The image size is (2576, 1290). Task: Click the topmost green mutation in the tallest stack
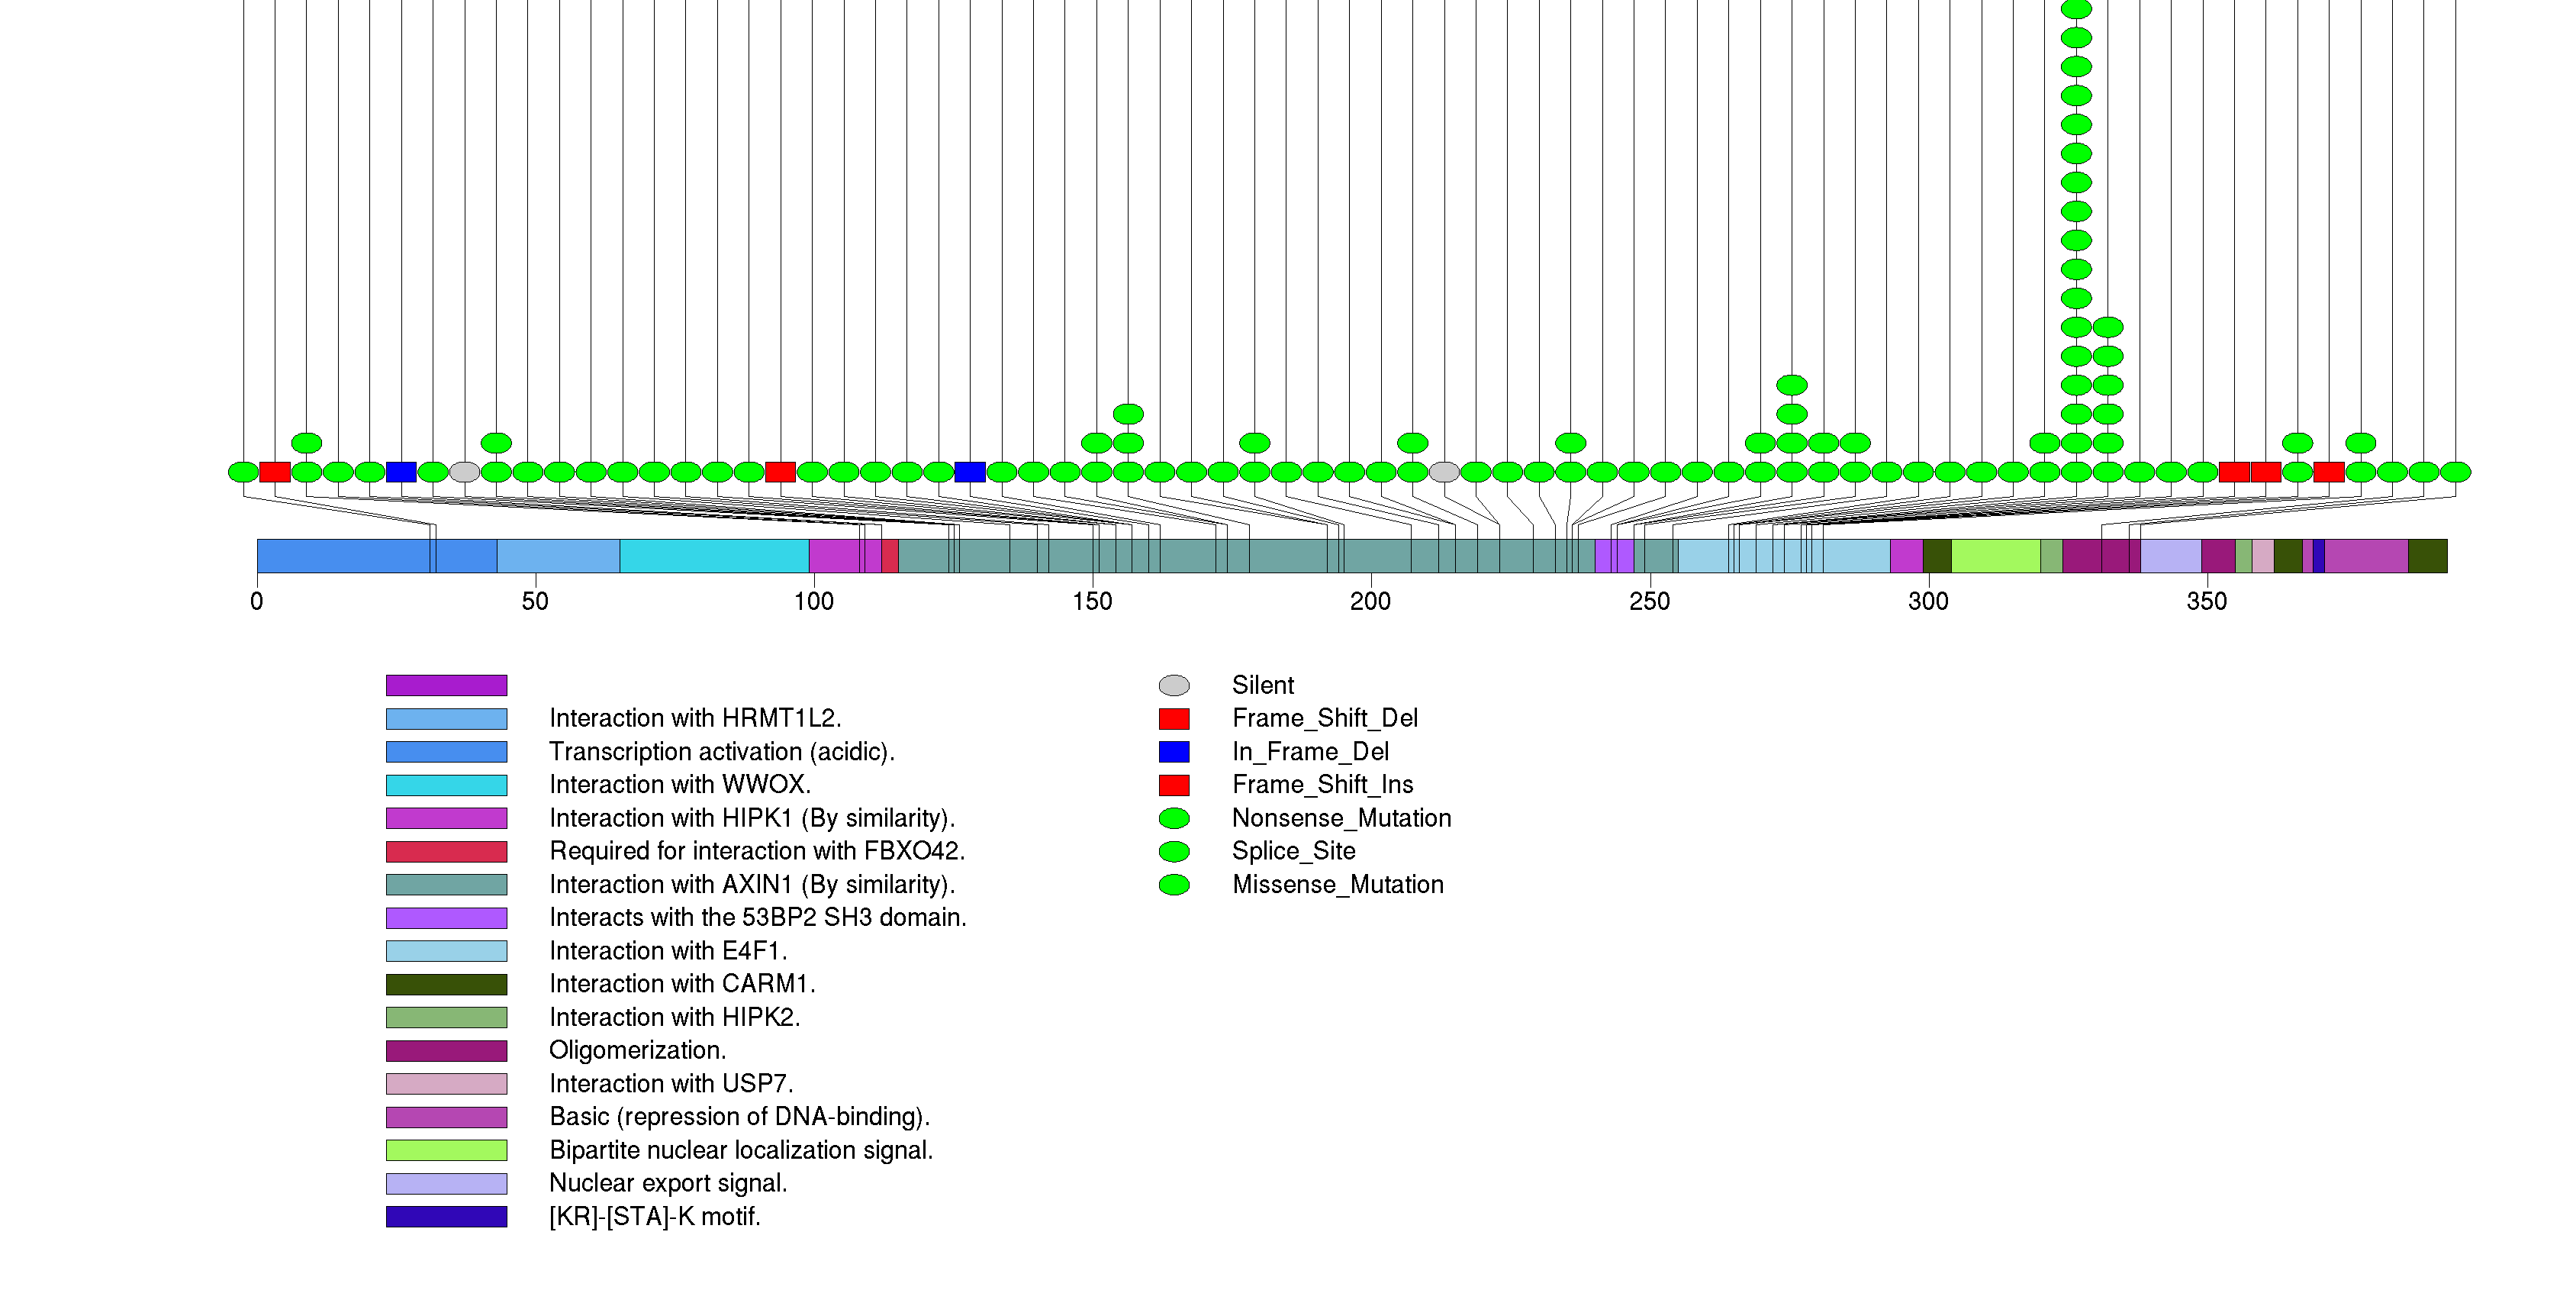[2076, 9]
